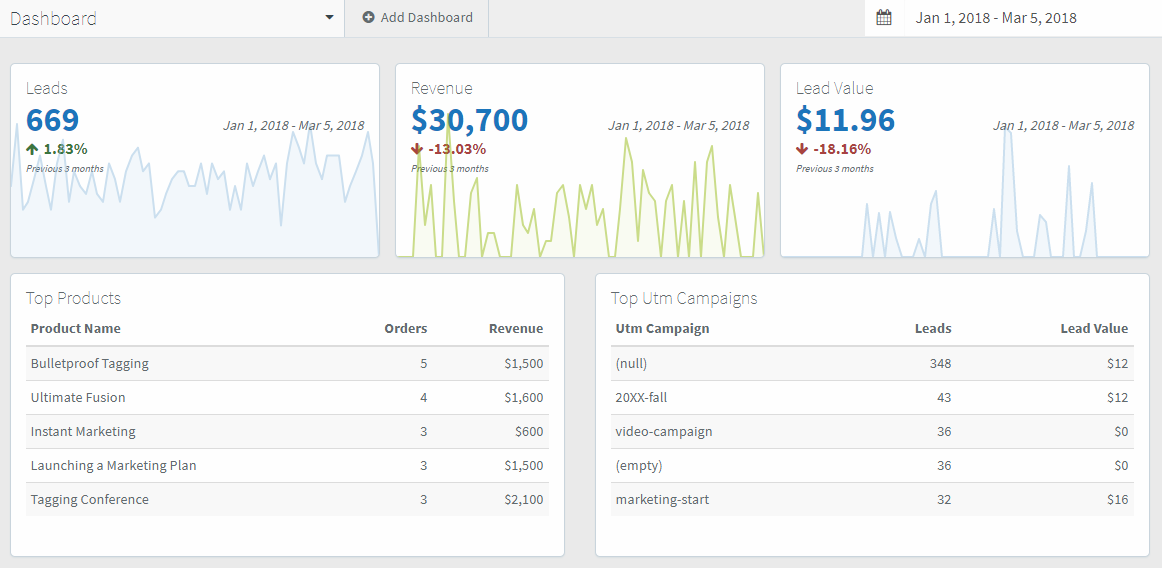Image resolution: width=1162 pixels, height=568 pixels.
Task: Sort campaigns by Lead Value column header
Action: [1093, 328]
